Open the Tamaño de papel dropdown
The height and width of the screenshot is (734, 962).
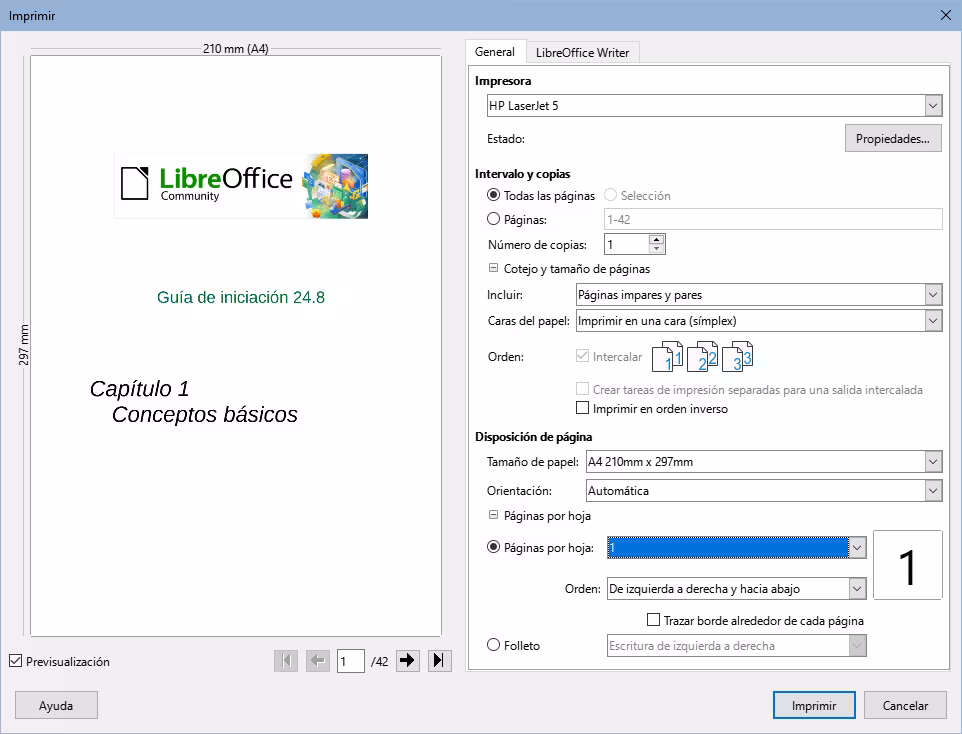coord(933,462)
